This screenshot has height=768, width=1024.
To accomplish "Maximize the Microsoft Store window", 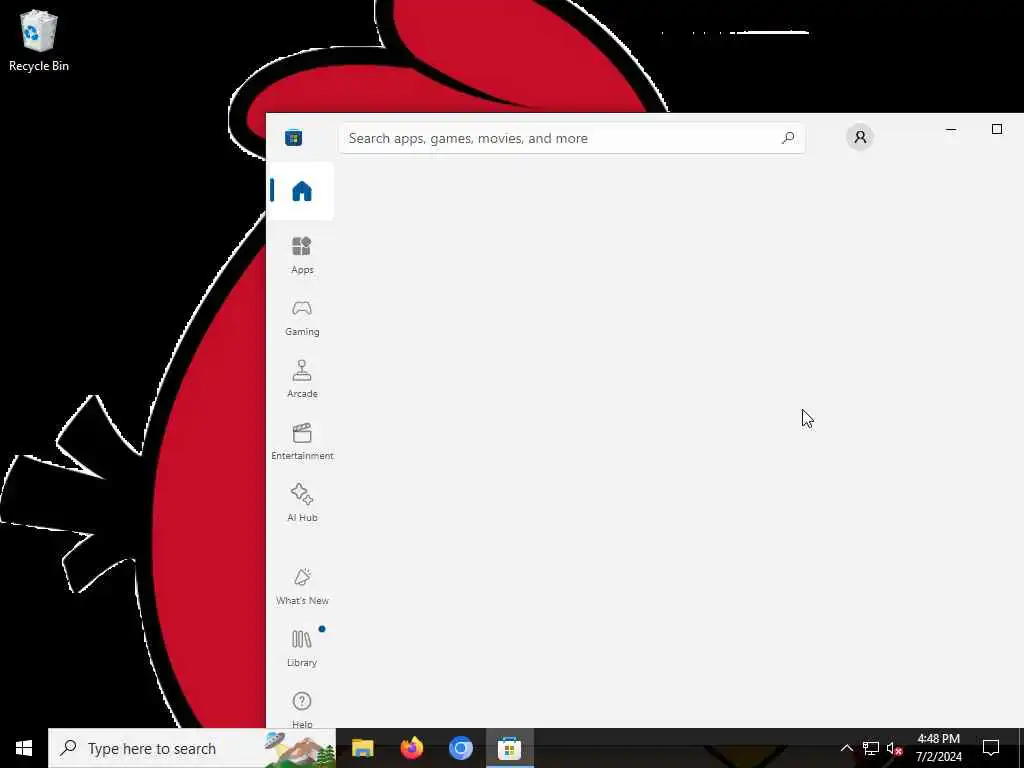I will pyautogui.click(x=997, y=129).
